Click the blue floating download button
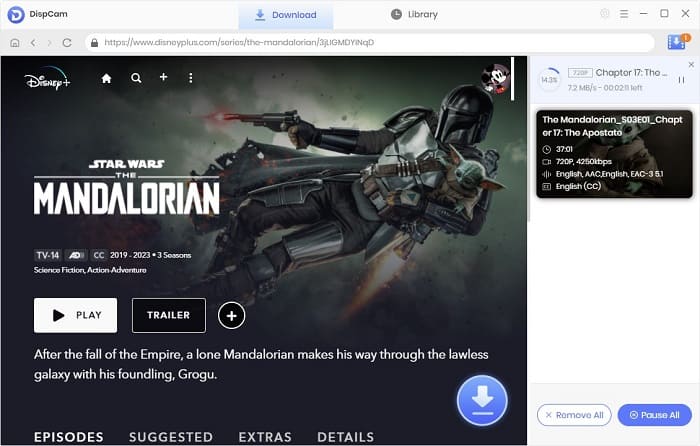 tap(482, 401)
